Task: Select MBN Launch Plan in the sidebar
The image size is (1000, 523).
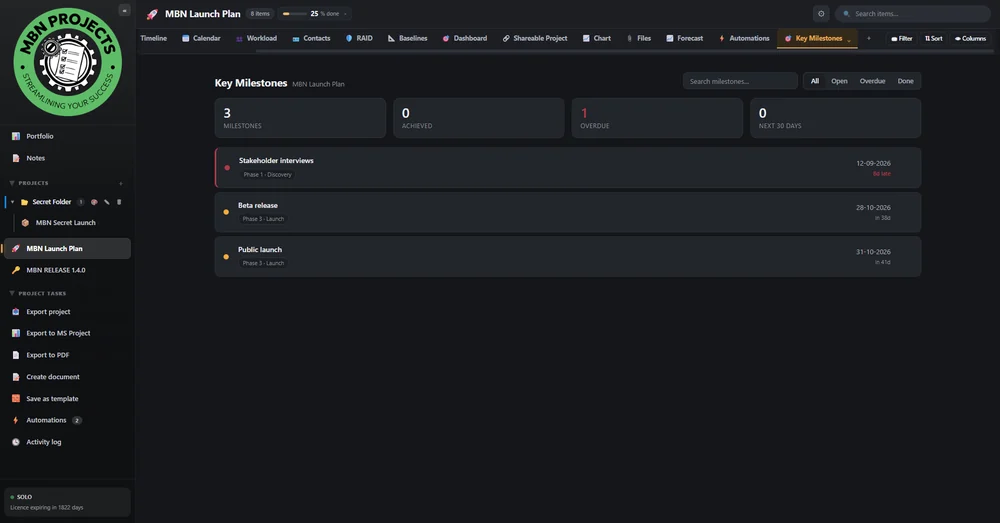Action: point(67,248)
